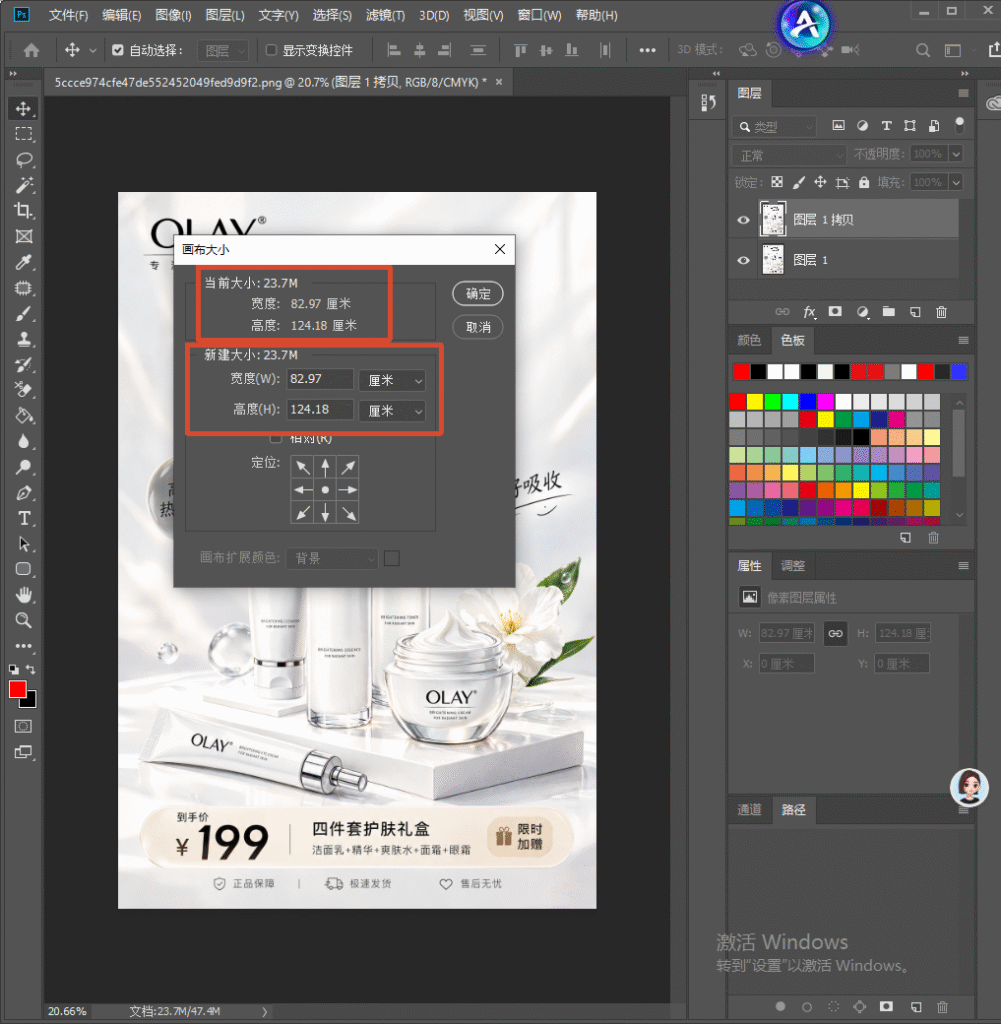
Task: Select the Rectangular Marquee tool
Action: click(x=24, y=134)
